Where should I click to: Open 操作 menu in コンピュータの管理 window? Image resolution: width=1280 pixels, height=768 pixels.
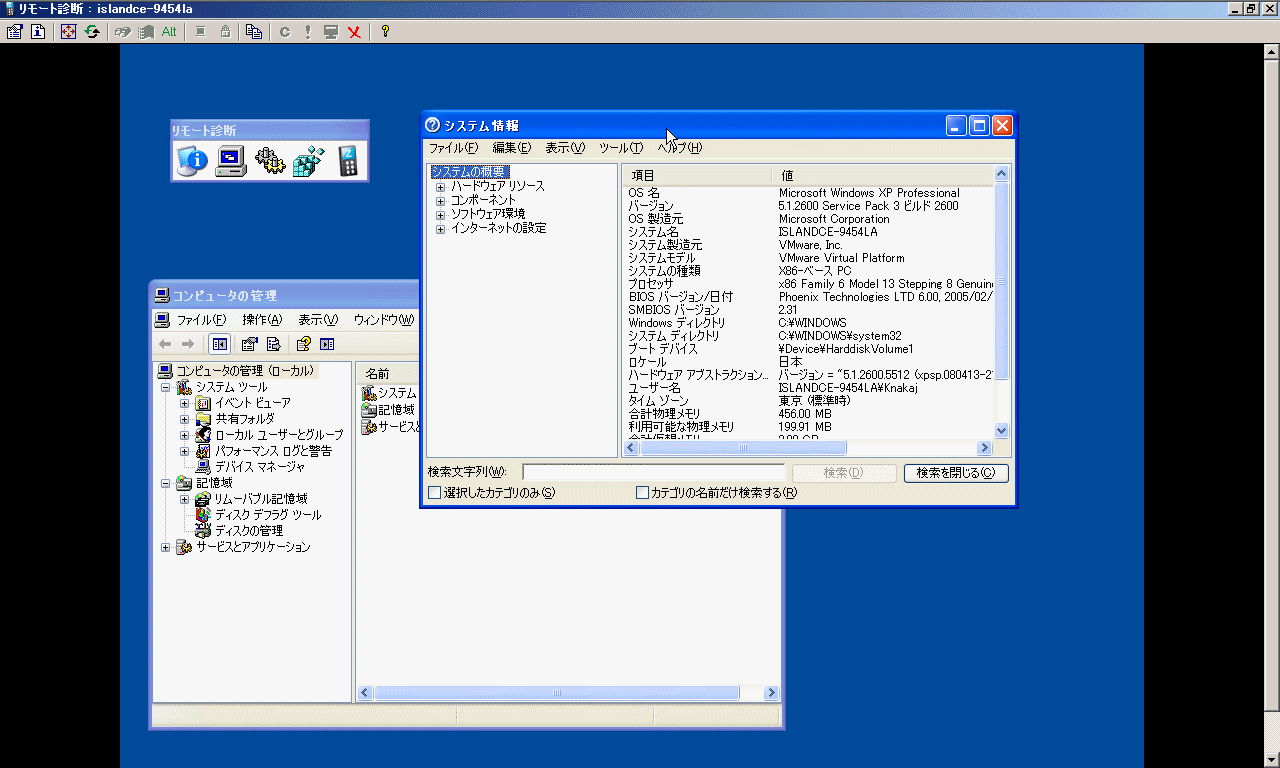click(262, 320)
